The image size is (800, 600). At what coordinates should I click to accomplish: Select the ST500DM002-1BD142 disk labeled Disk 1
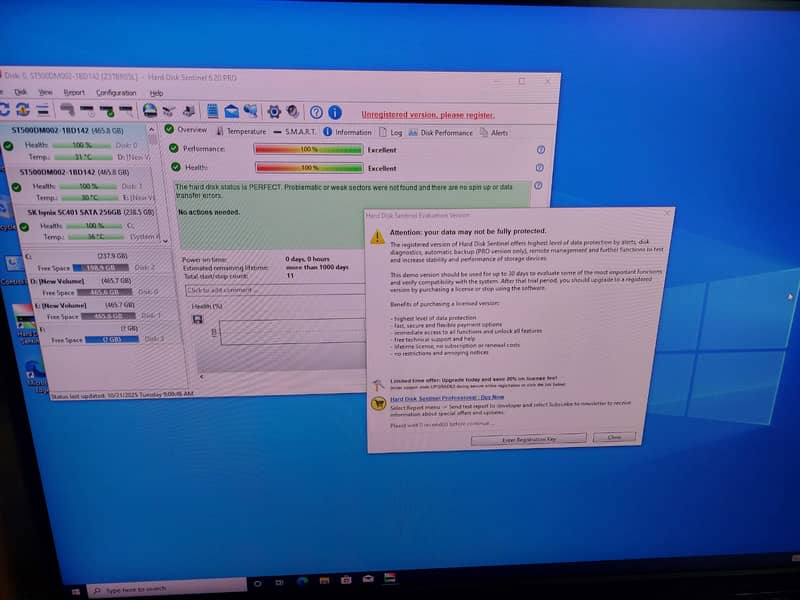(82, 185)
